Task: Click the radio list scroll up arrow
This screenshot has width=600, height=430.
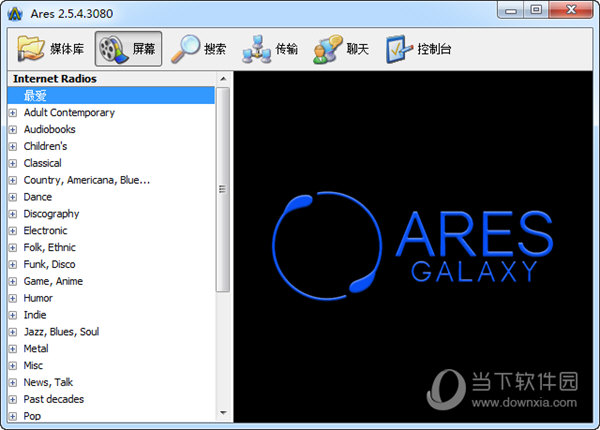Action: click(223, 79)
